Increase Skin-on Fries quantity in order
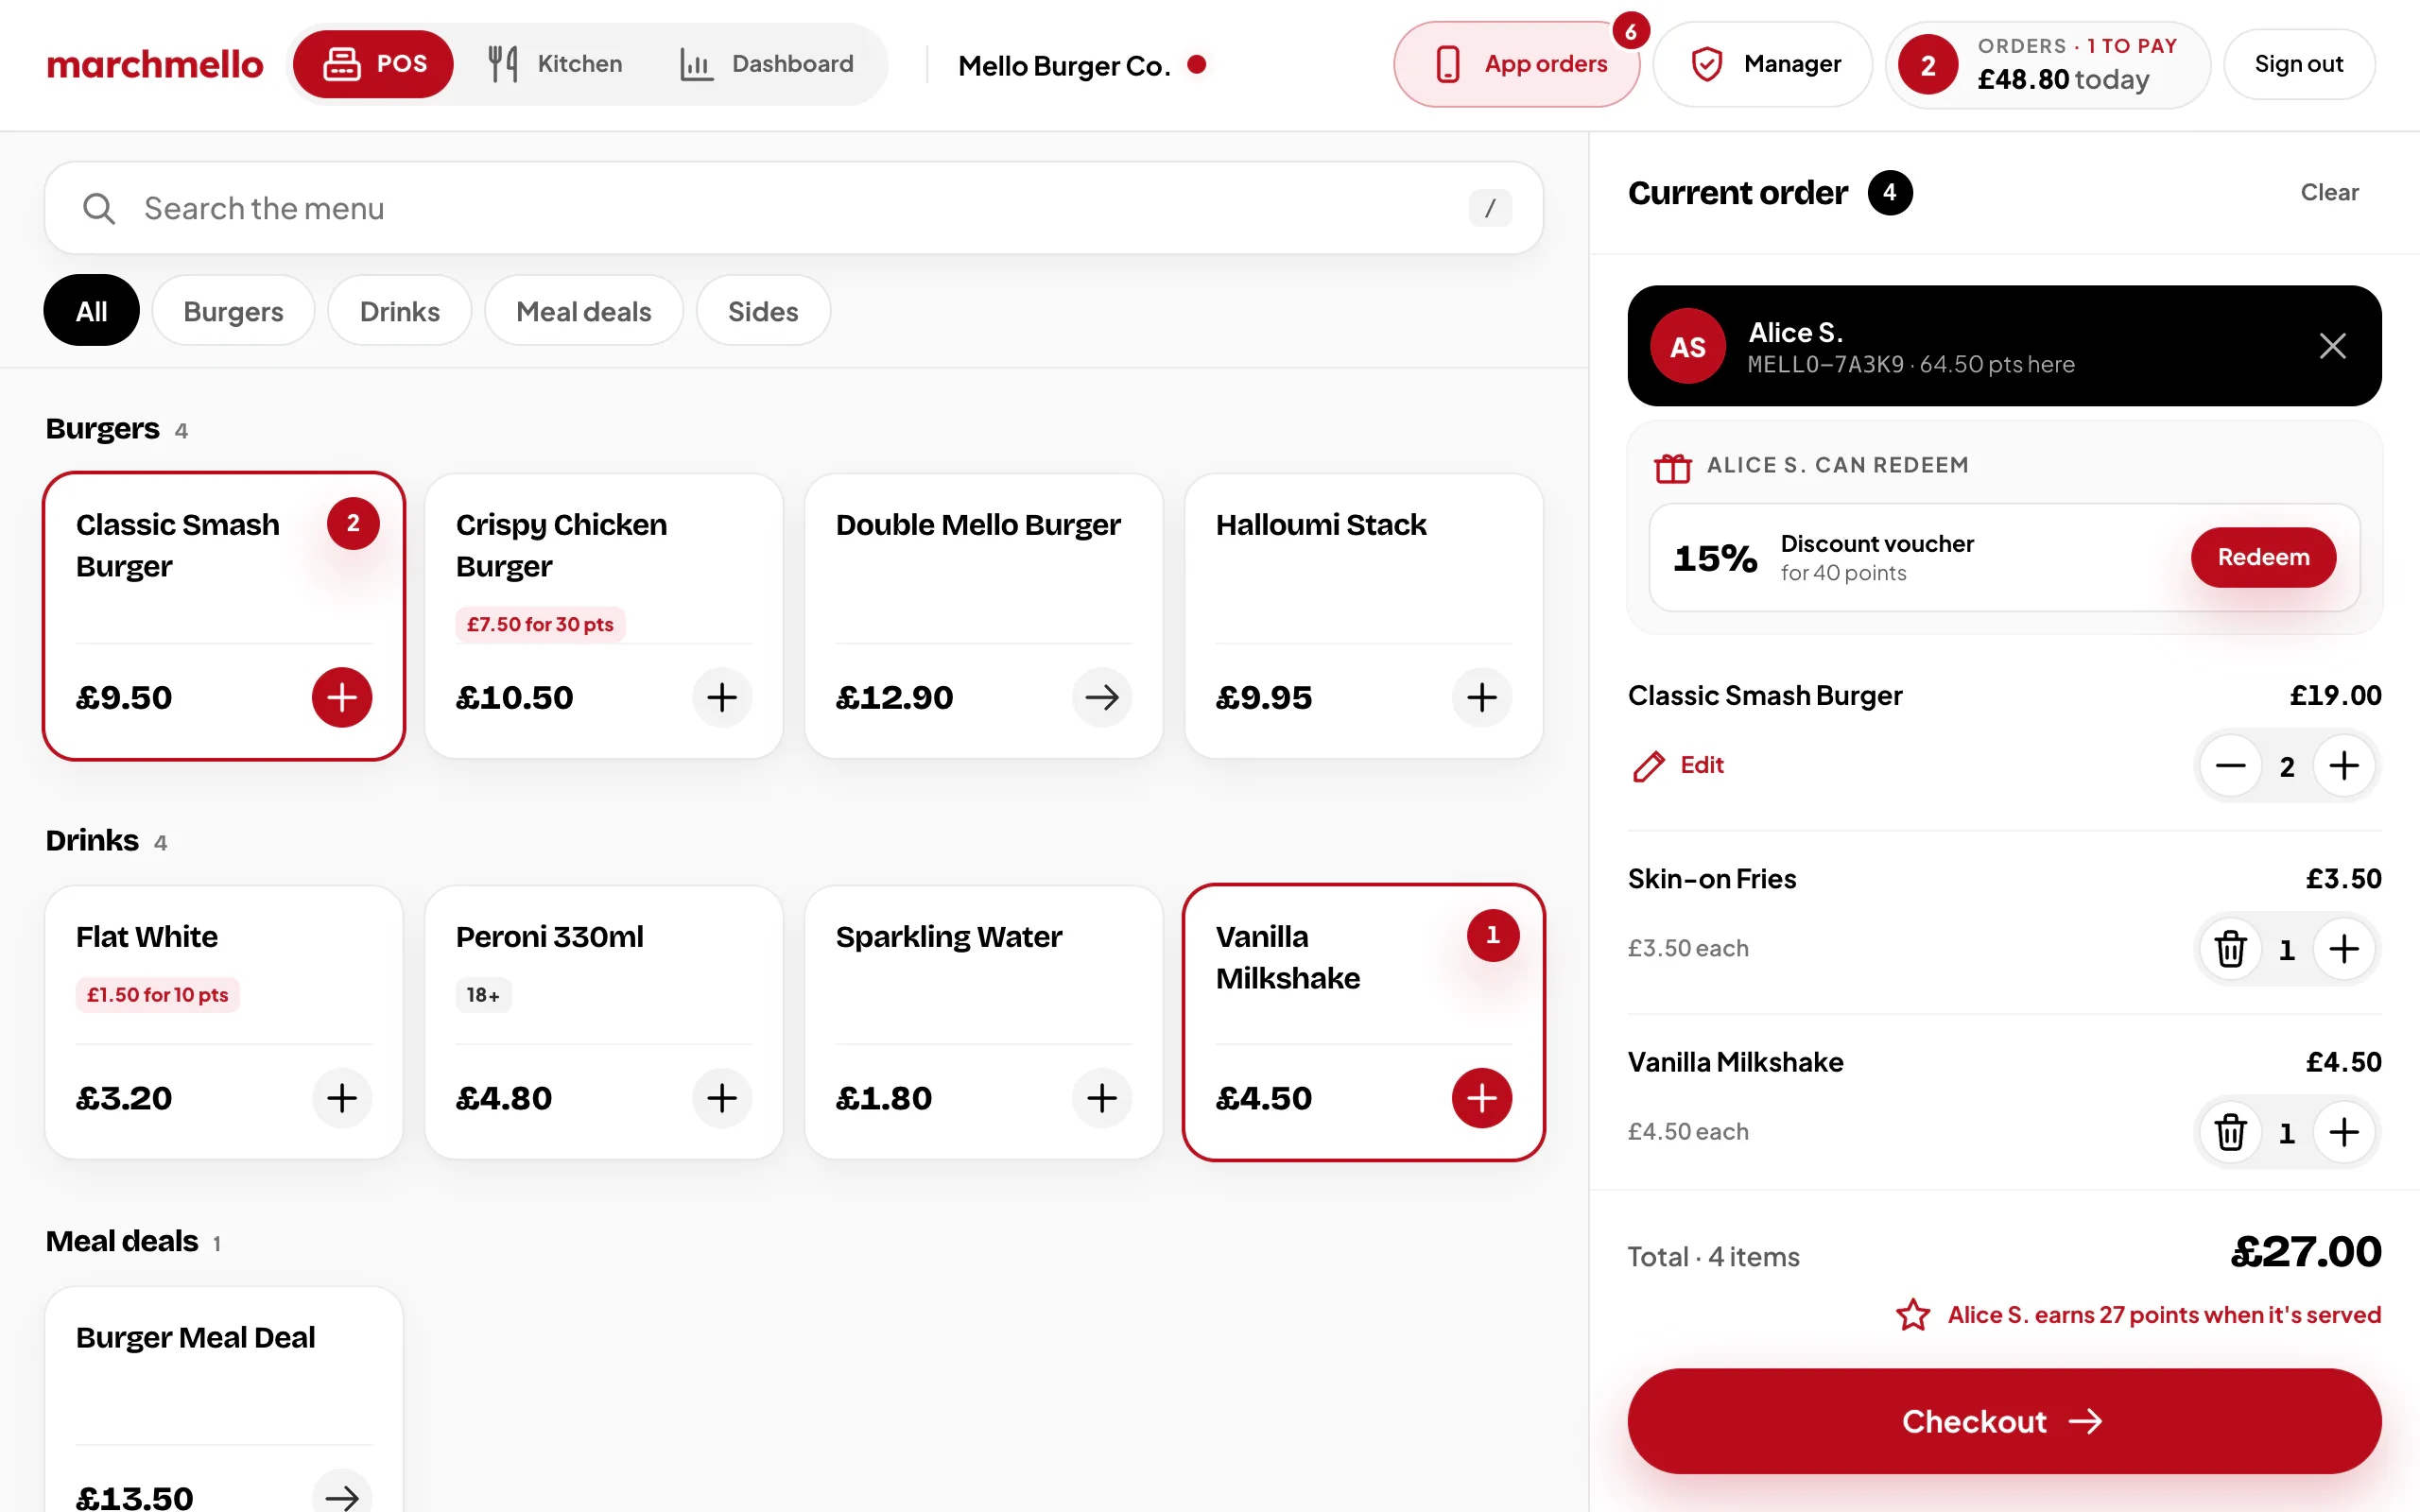 2344,949
